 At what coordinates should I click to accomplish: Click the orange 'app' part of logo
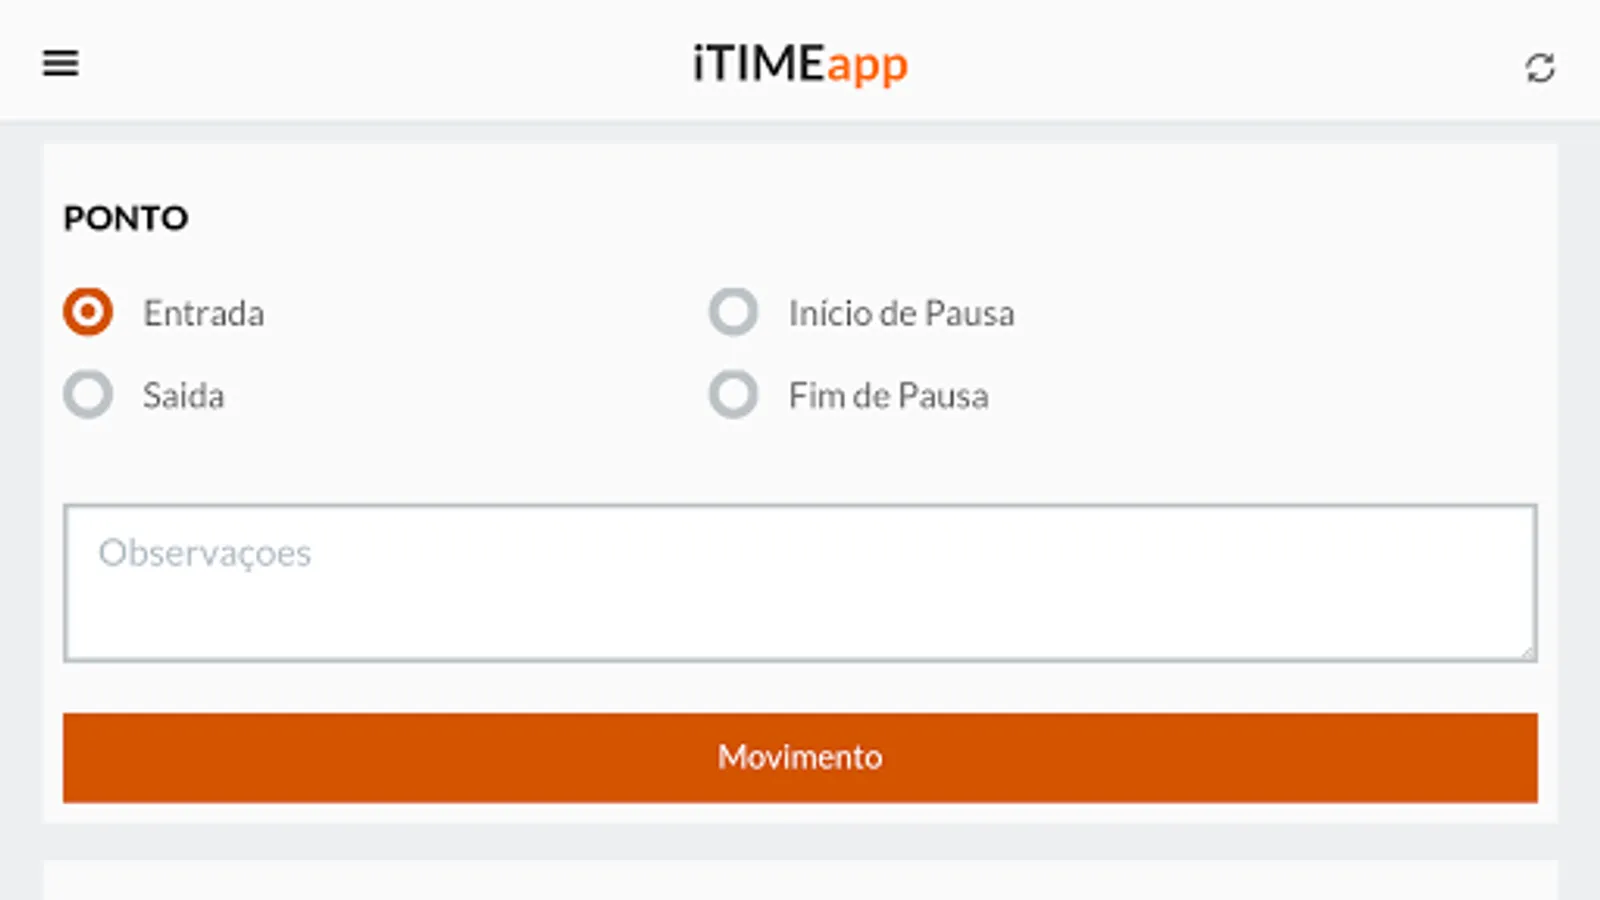click(x=867, y=66)
